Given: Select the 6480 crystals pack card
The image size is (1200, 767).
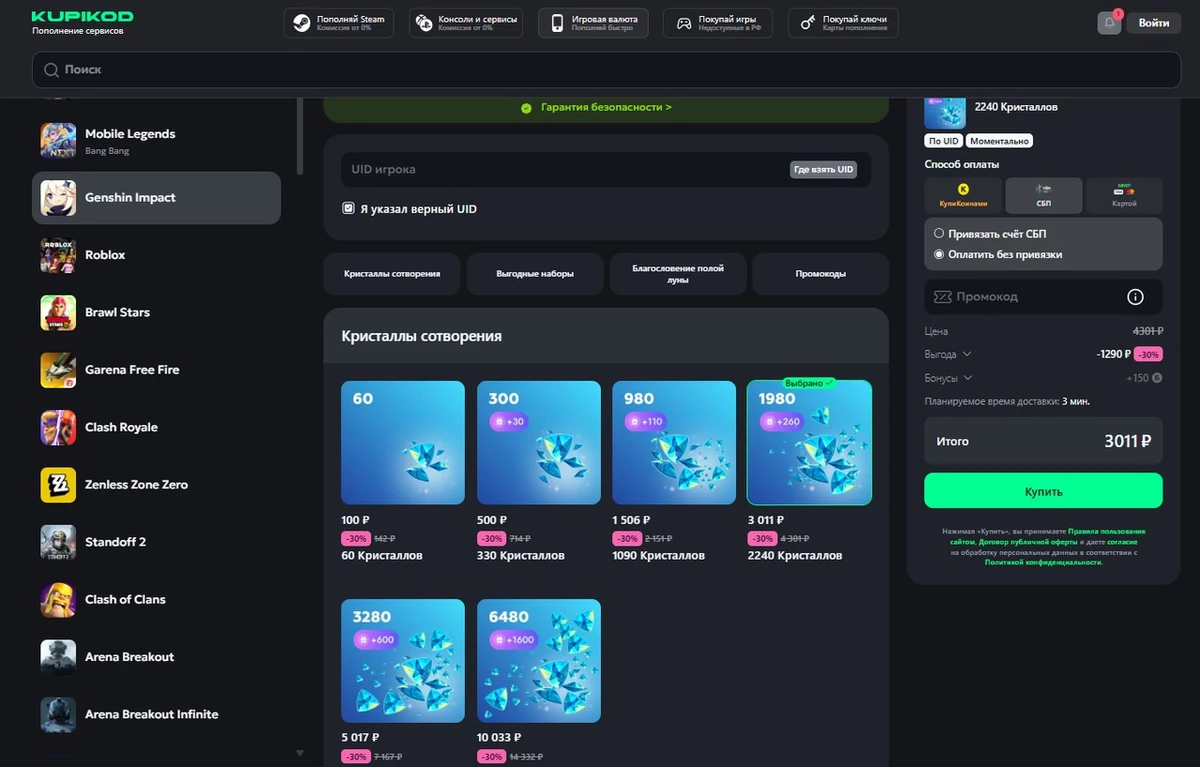Looking at the screenshot, I should pyautogui.click(x=539, y=661).
